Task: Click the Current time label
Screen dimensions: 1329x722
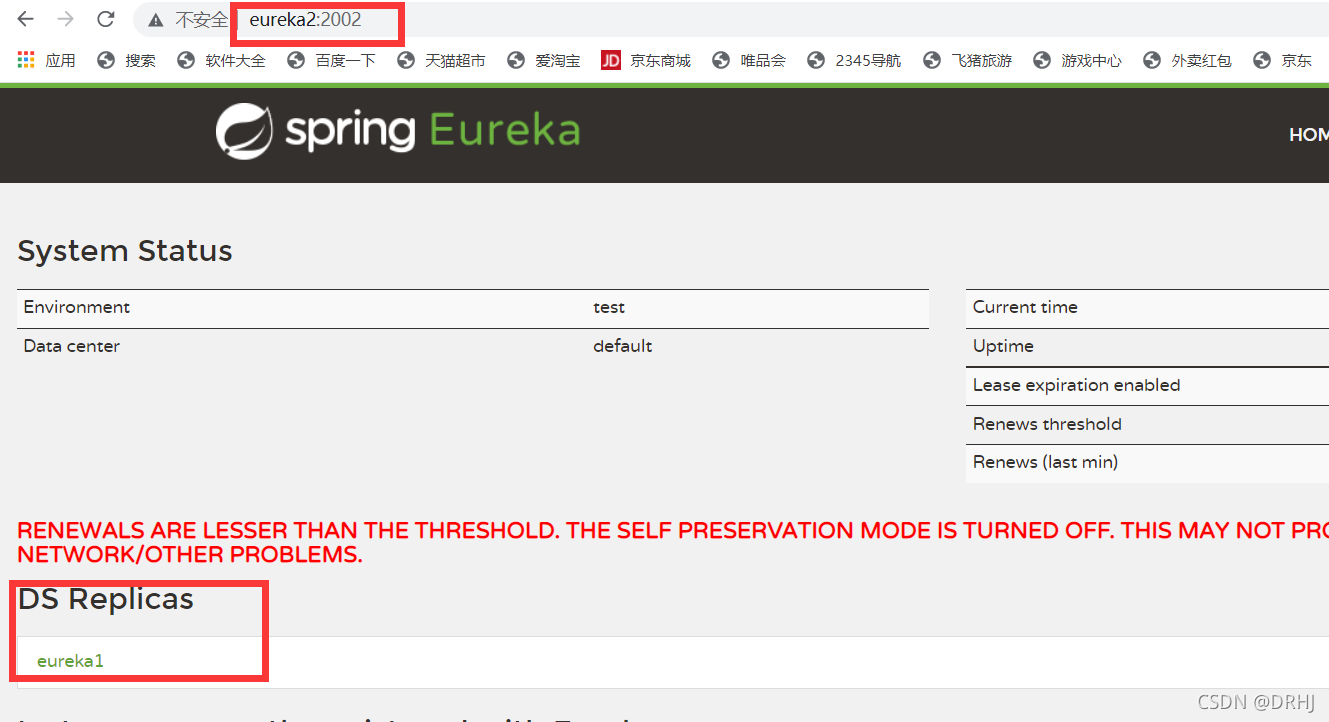Action: [1025, 307]
